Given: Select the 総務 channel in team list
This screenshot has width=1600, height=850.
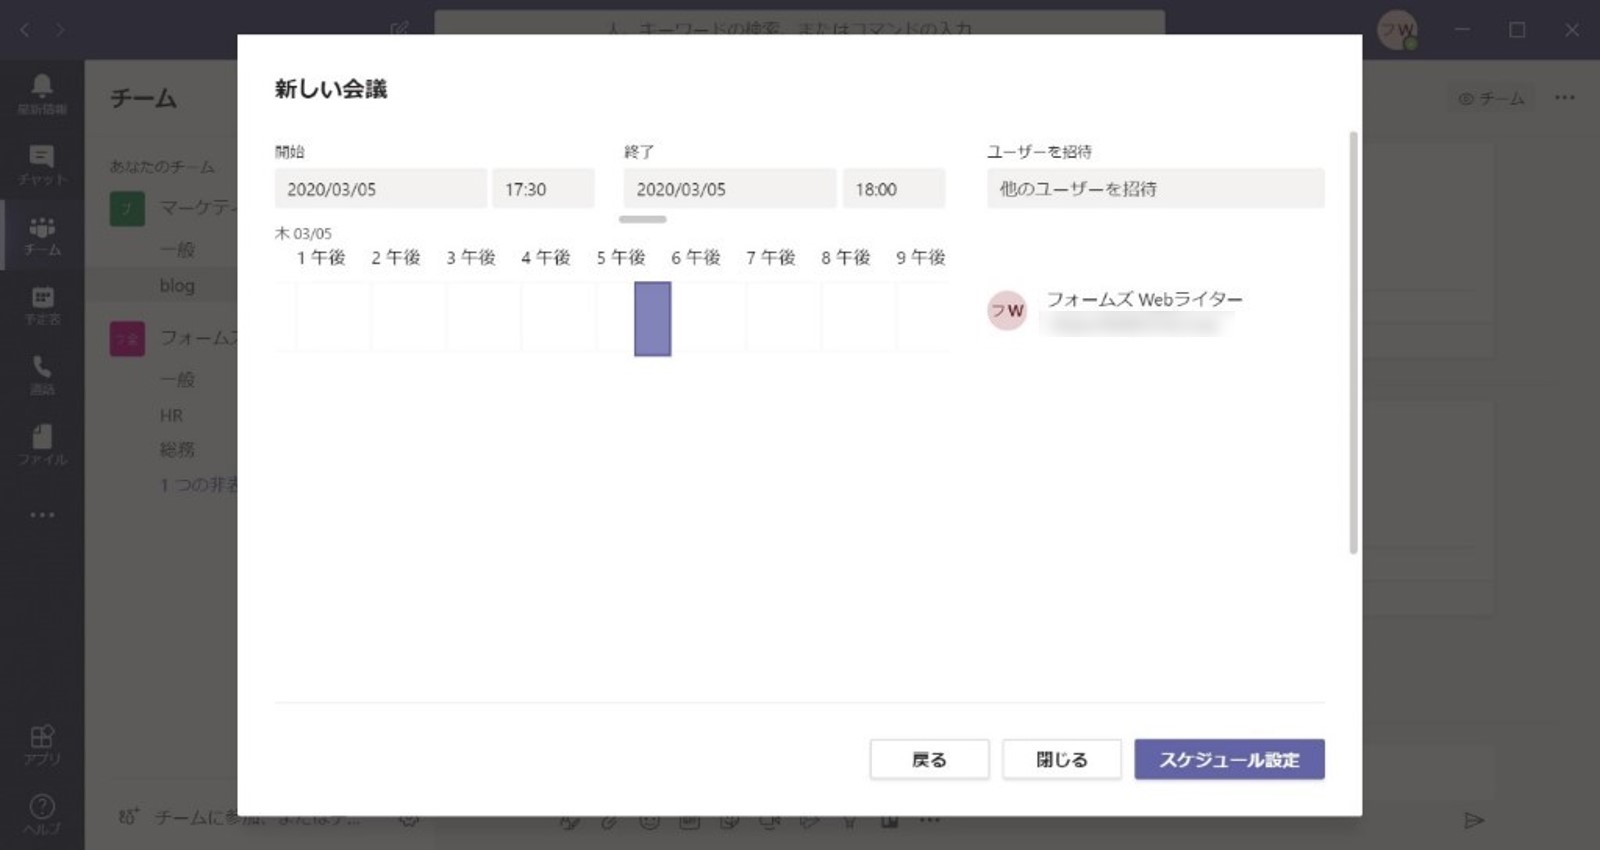Looking at the screenshot, I should (177, 450).
